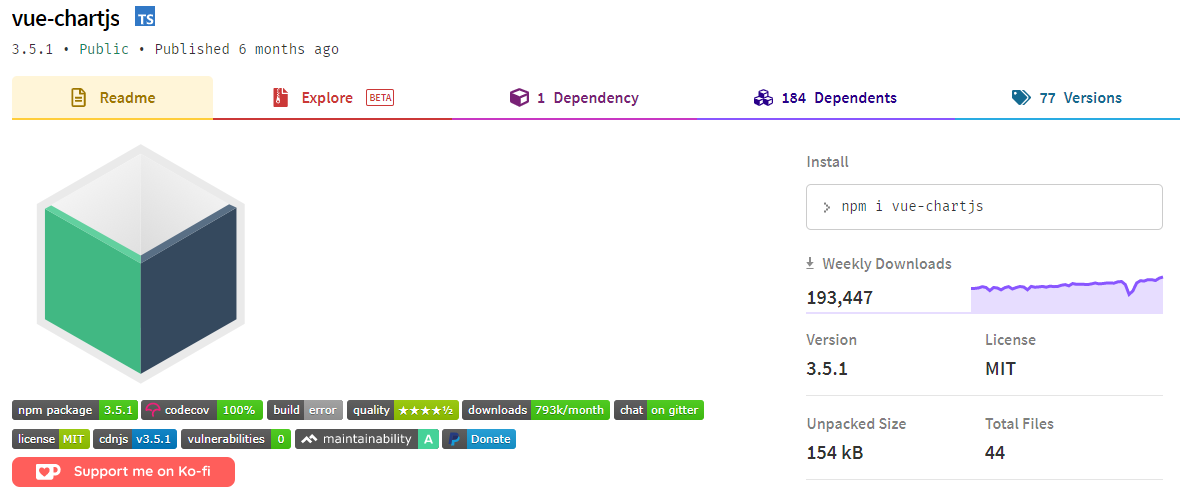View the 184 Dependents tab
Viewport: 1186px width, 492px height.
coord(825,98)
